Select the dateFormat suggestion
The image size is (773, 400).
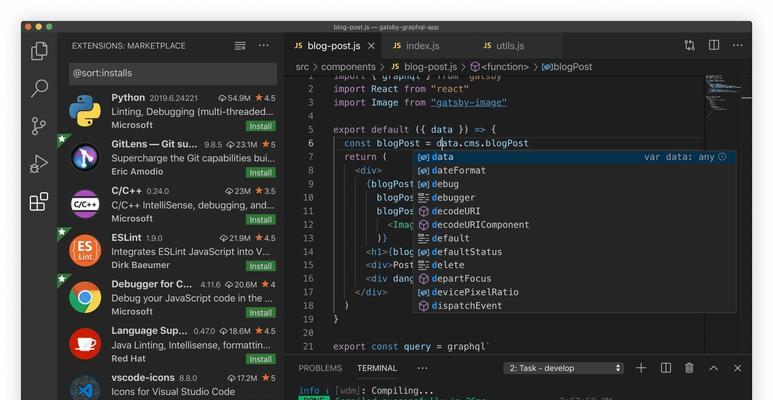click(x=574, y=170)
